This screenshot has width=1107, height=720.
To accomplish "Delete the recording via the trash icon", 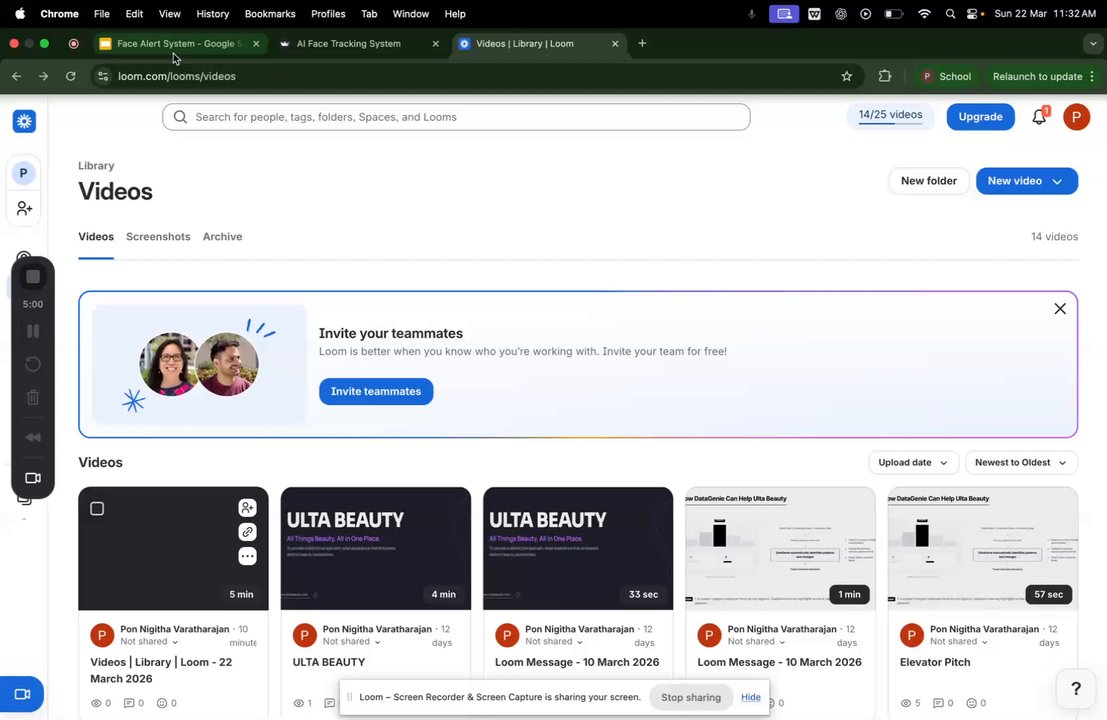I will tap(32, 397).
